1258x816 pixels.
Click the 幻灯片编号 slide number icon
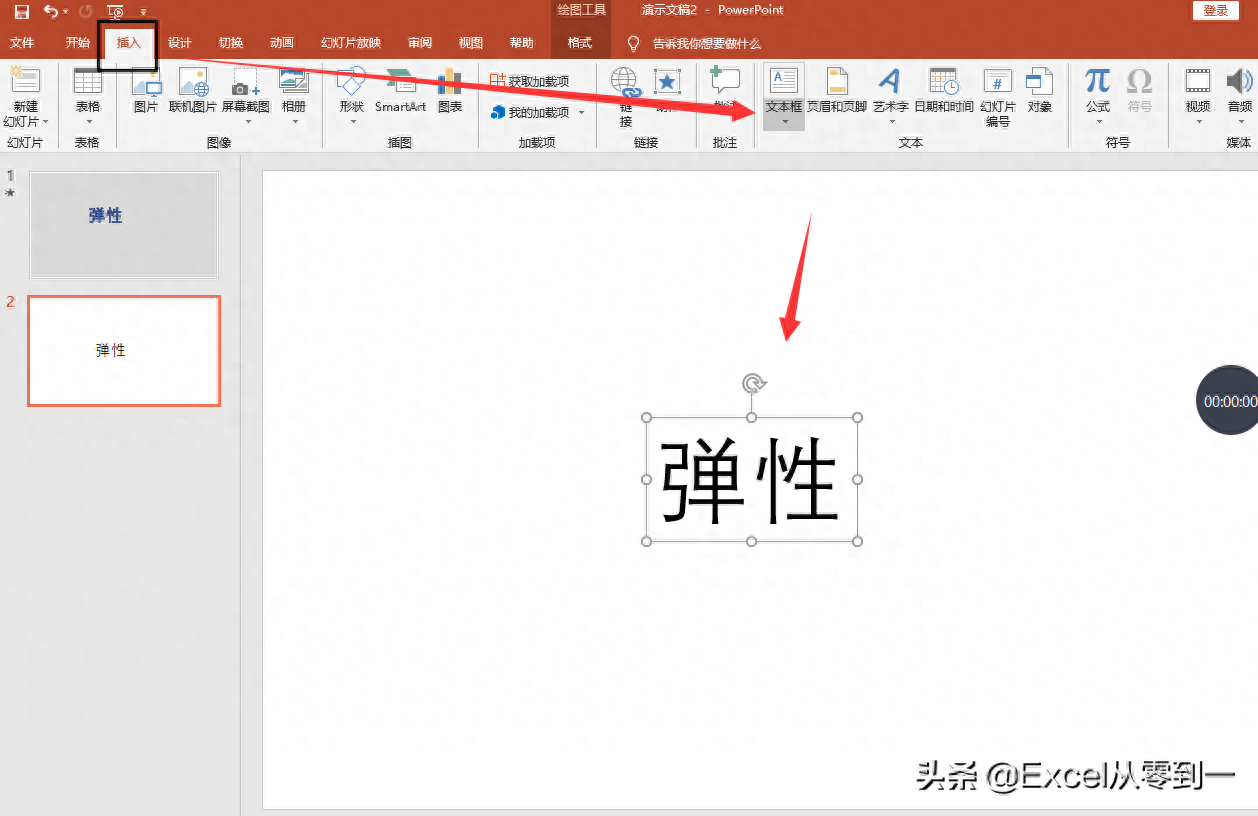point(998,96)
